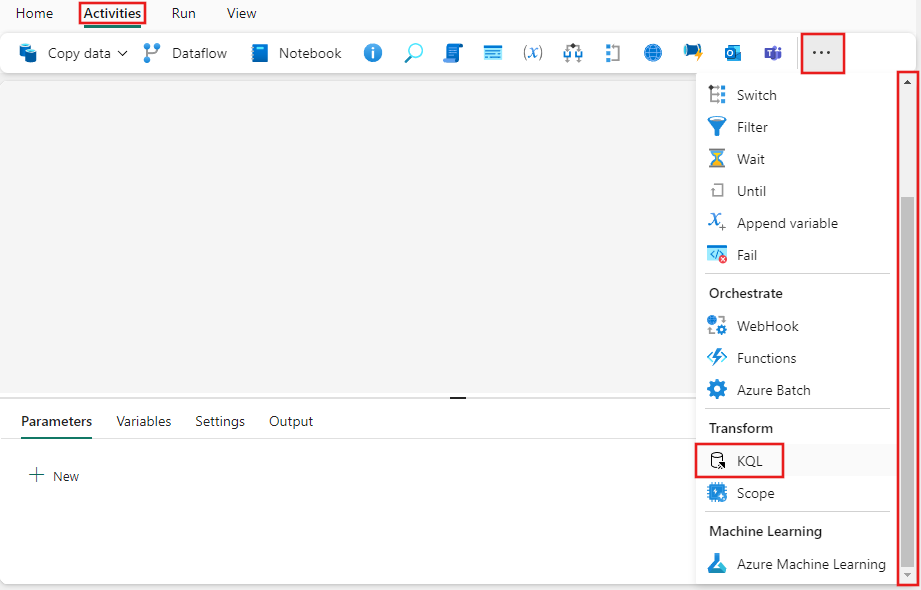Add a Notebook activity

[295, 52]
